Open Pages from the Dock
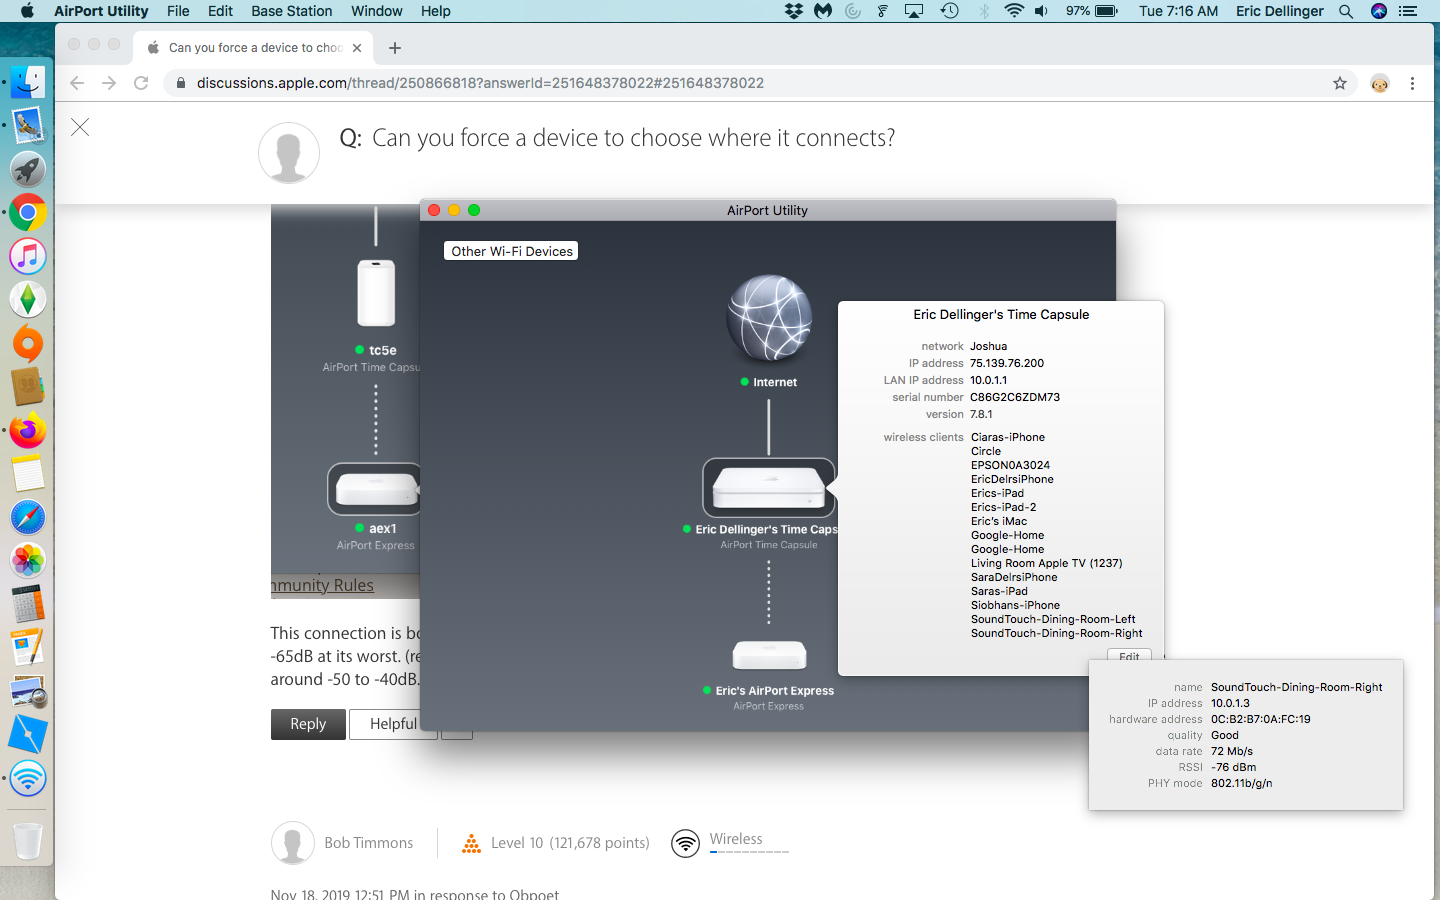 coord(28,647)
